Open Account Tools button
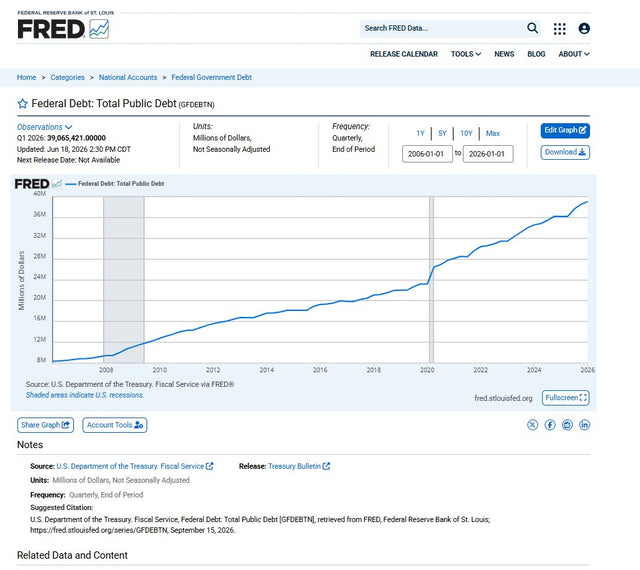 click(115, 425)
